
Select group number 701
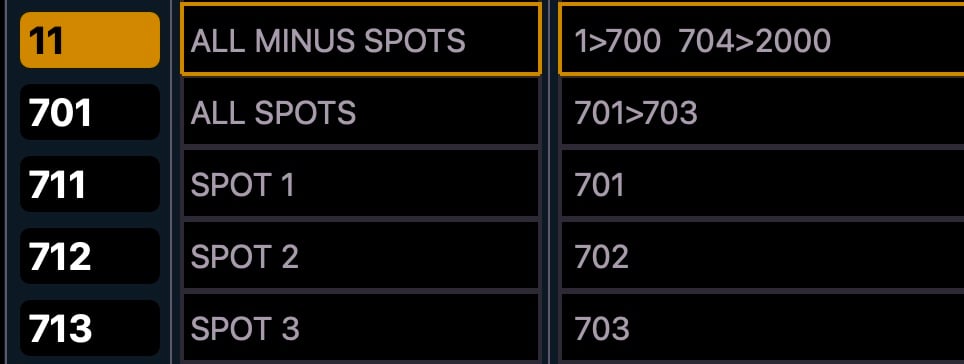90,112
